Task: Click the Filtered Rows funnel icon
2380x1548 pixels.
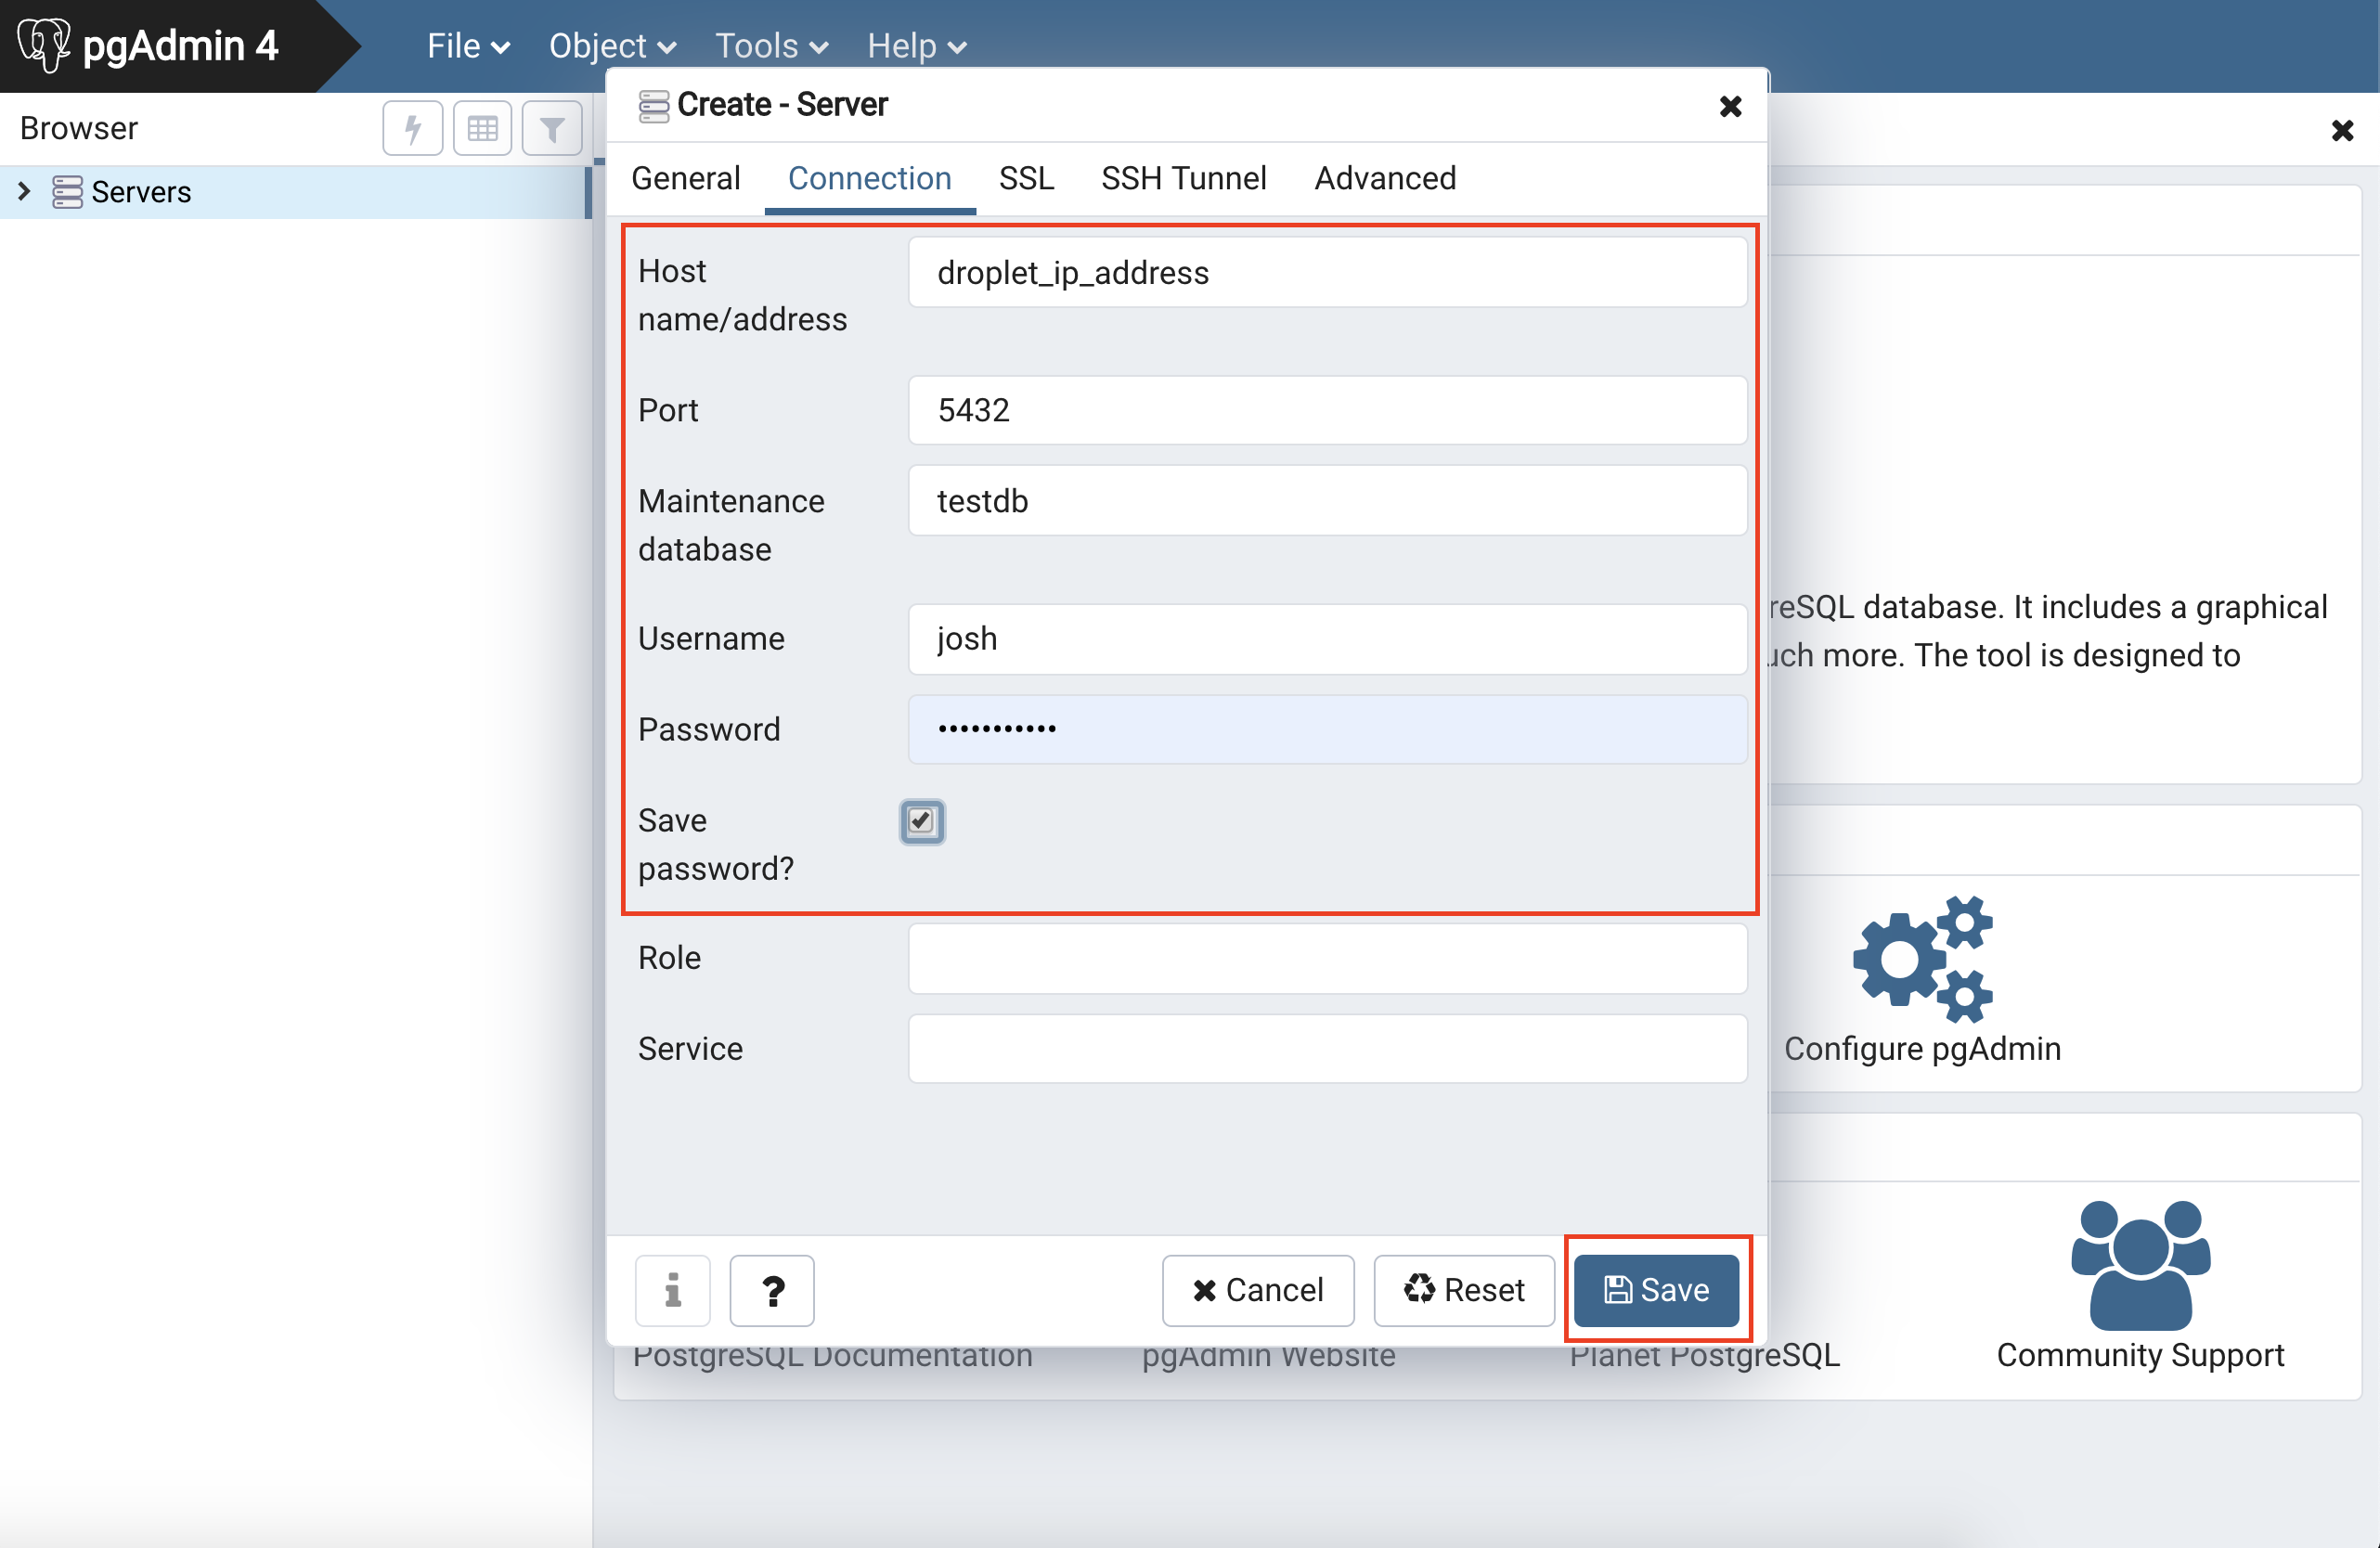Action: tap(551, 128)
